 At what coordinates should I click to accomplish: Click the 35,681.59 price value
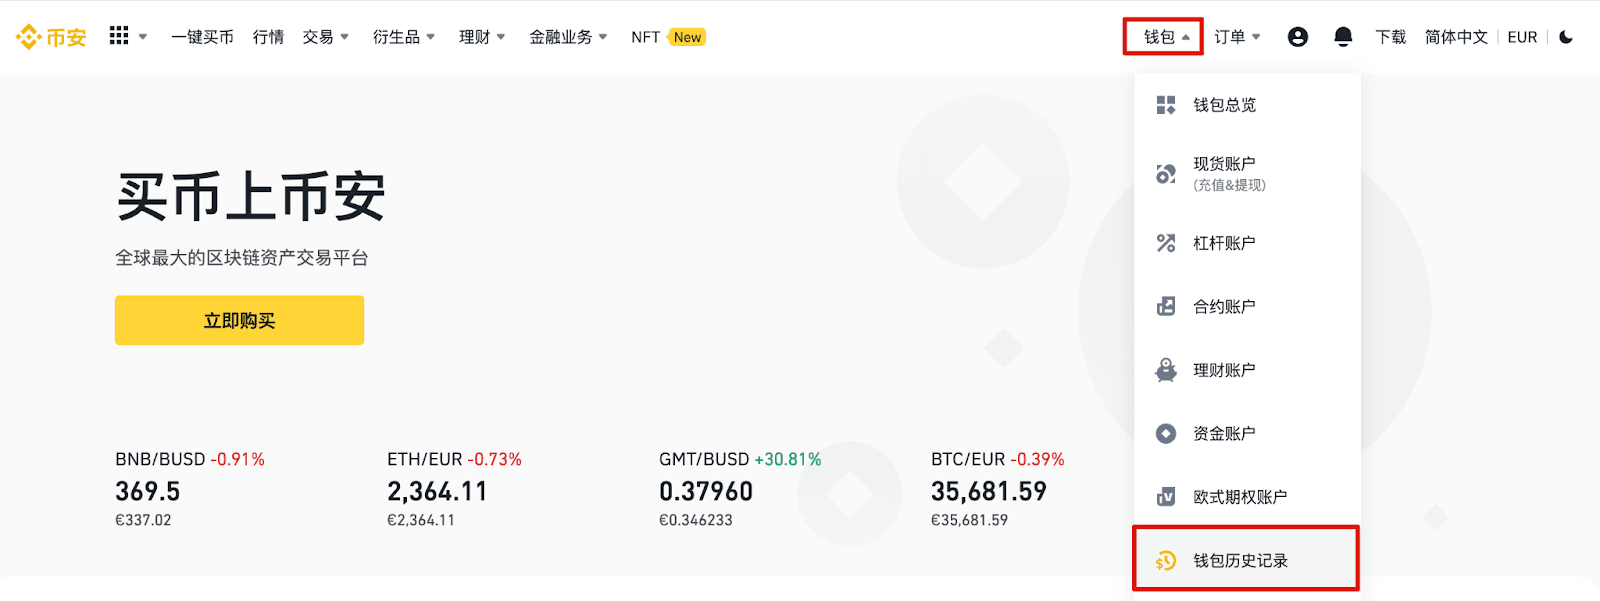click(x=989, y=491)
